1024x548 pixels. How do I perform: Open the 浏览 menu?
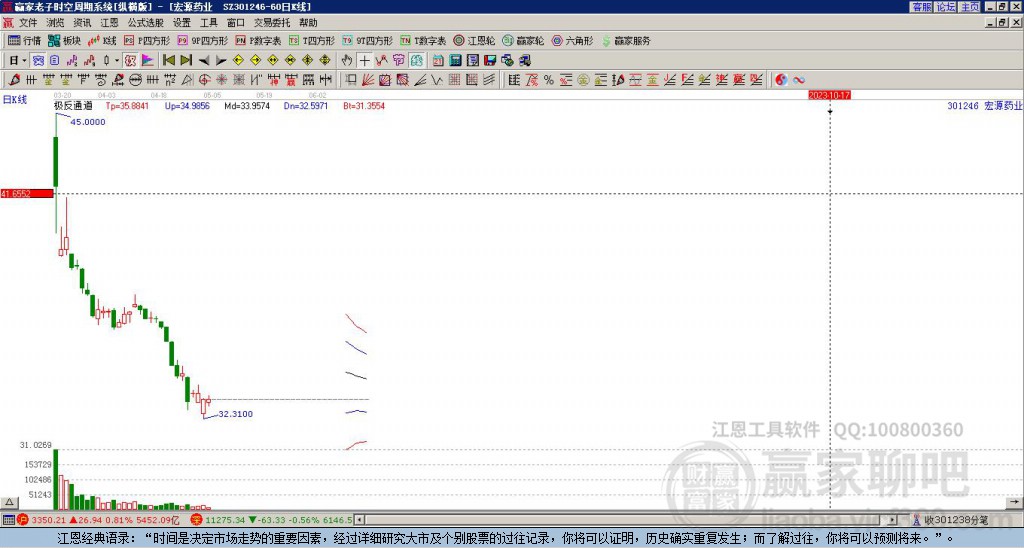coord(55,23)
